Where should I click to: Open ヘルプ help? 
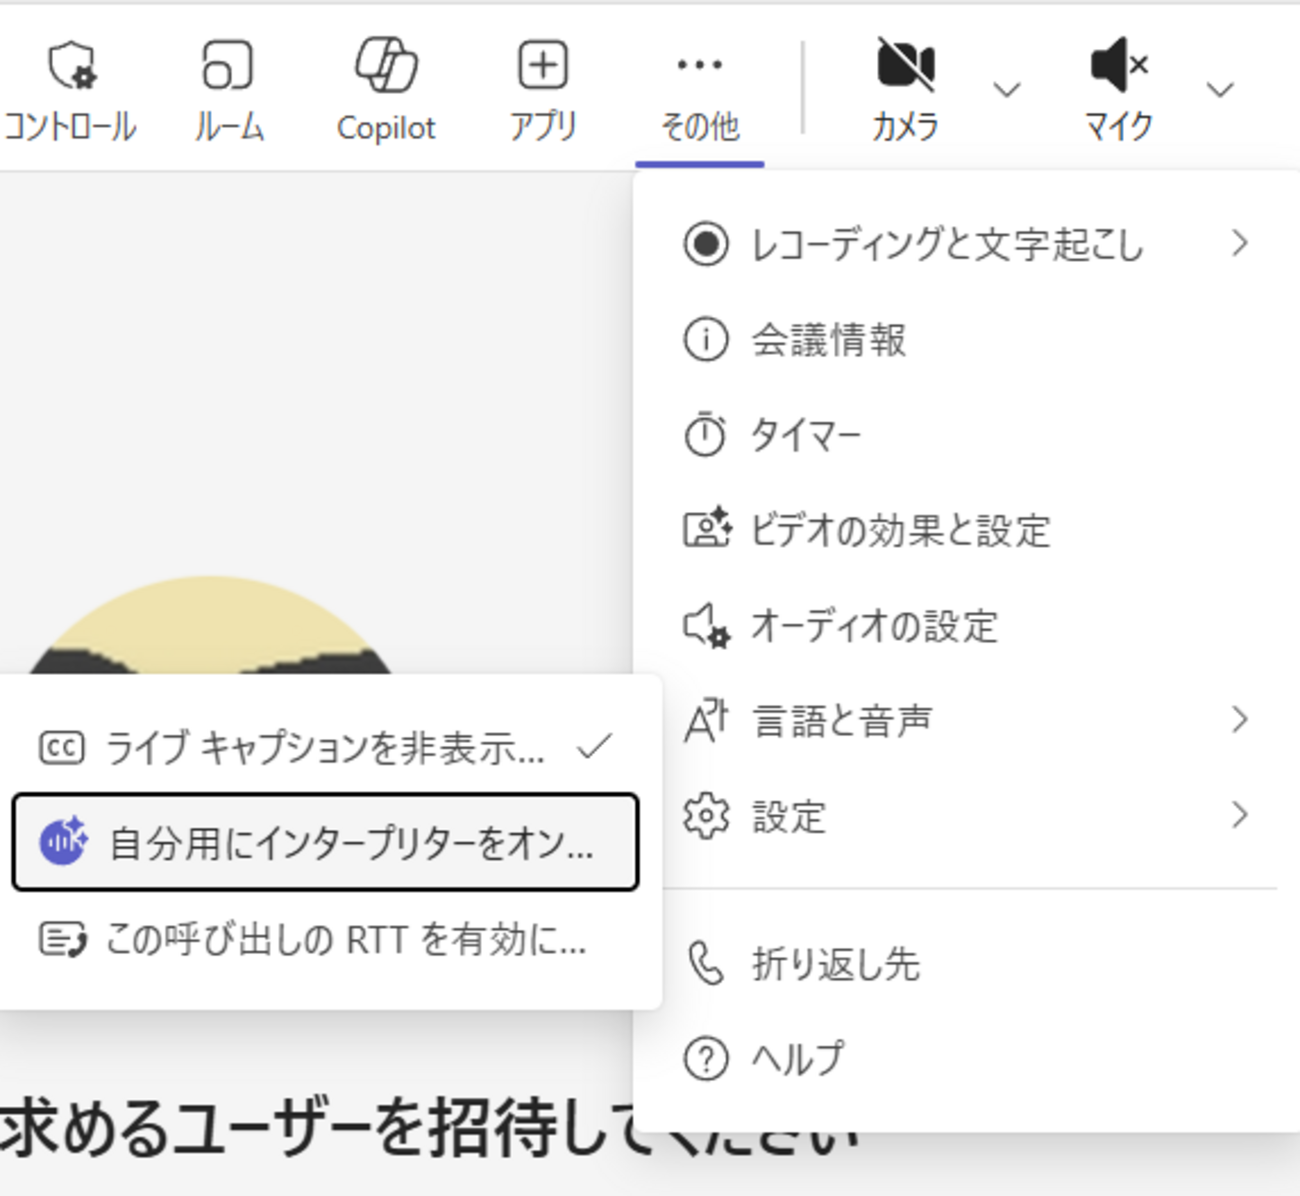[x=798, y=1058]
